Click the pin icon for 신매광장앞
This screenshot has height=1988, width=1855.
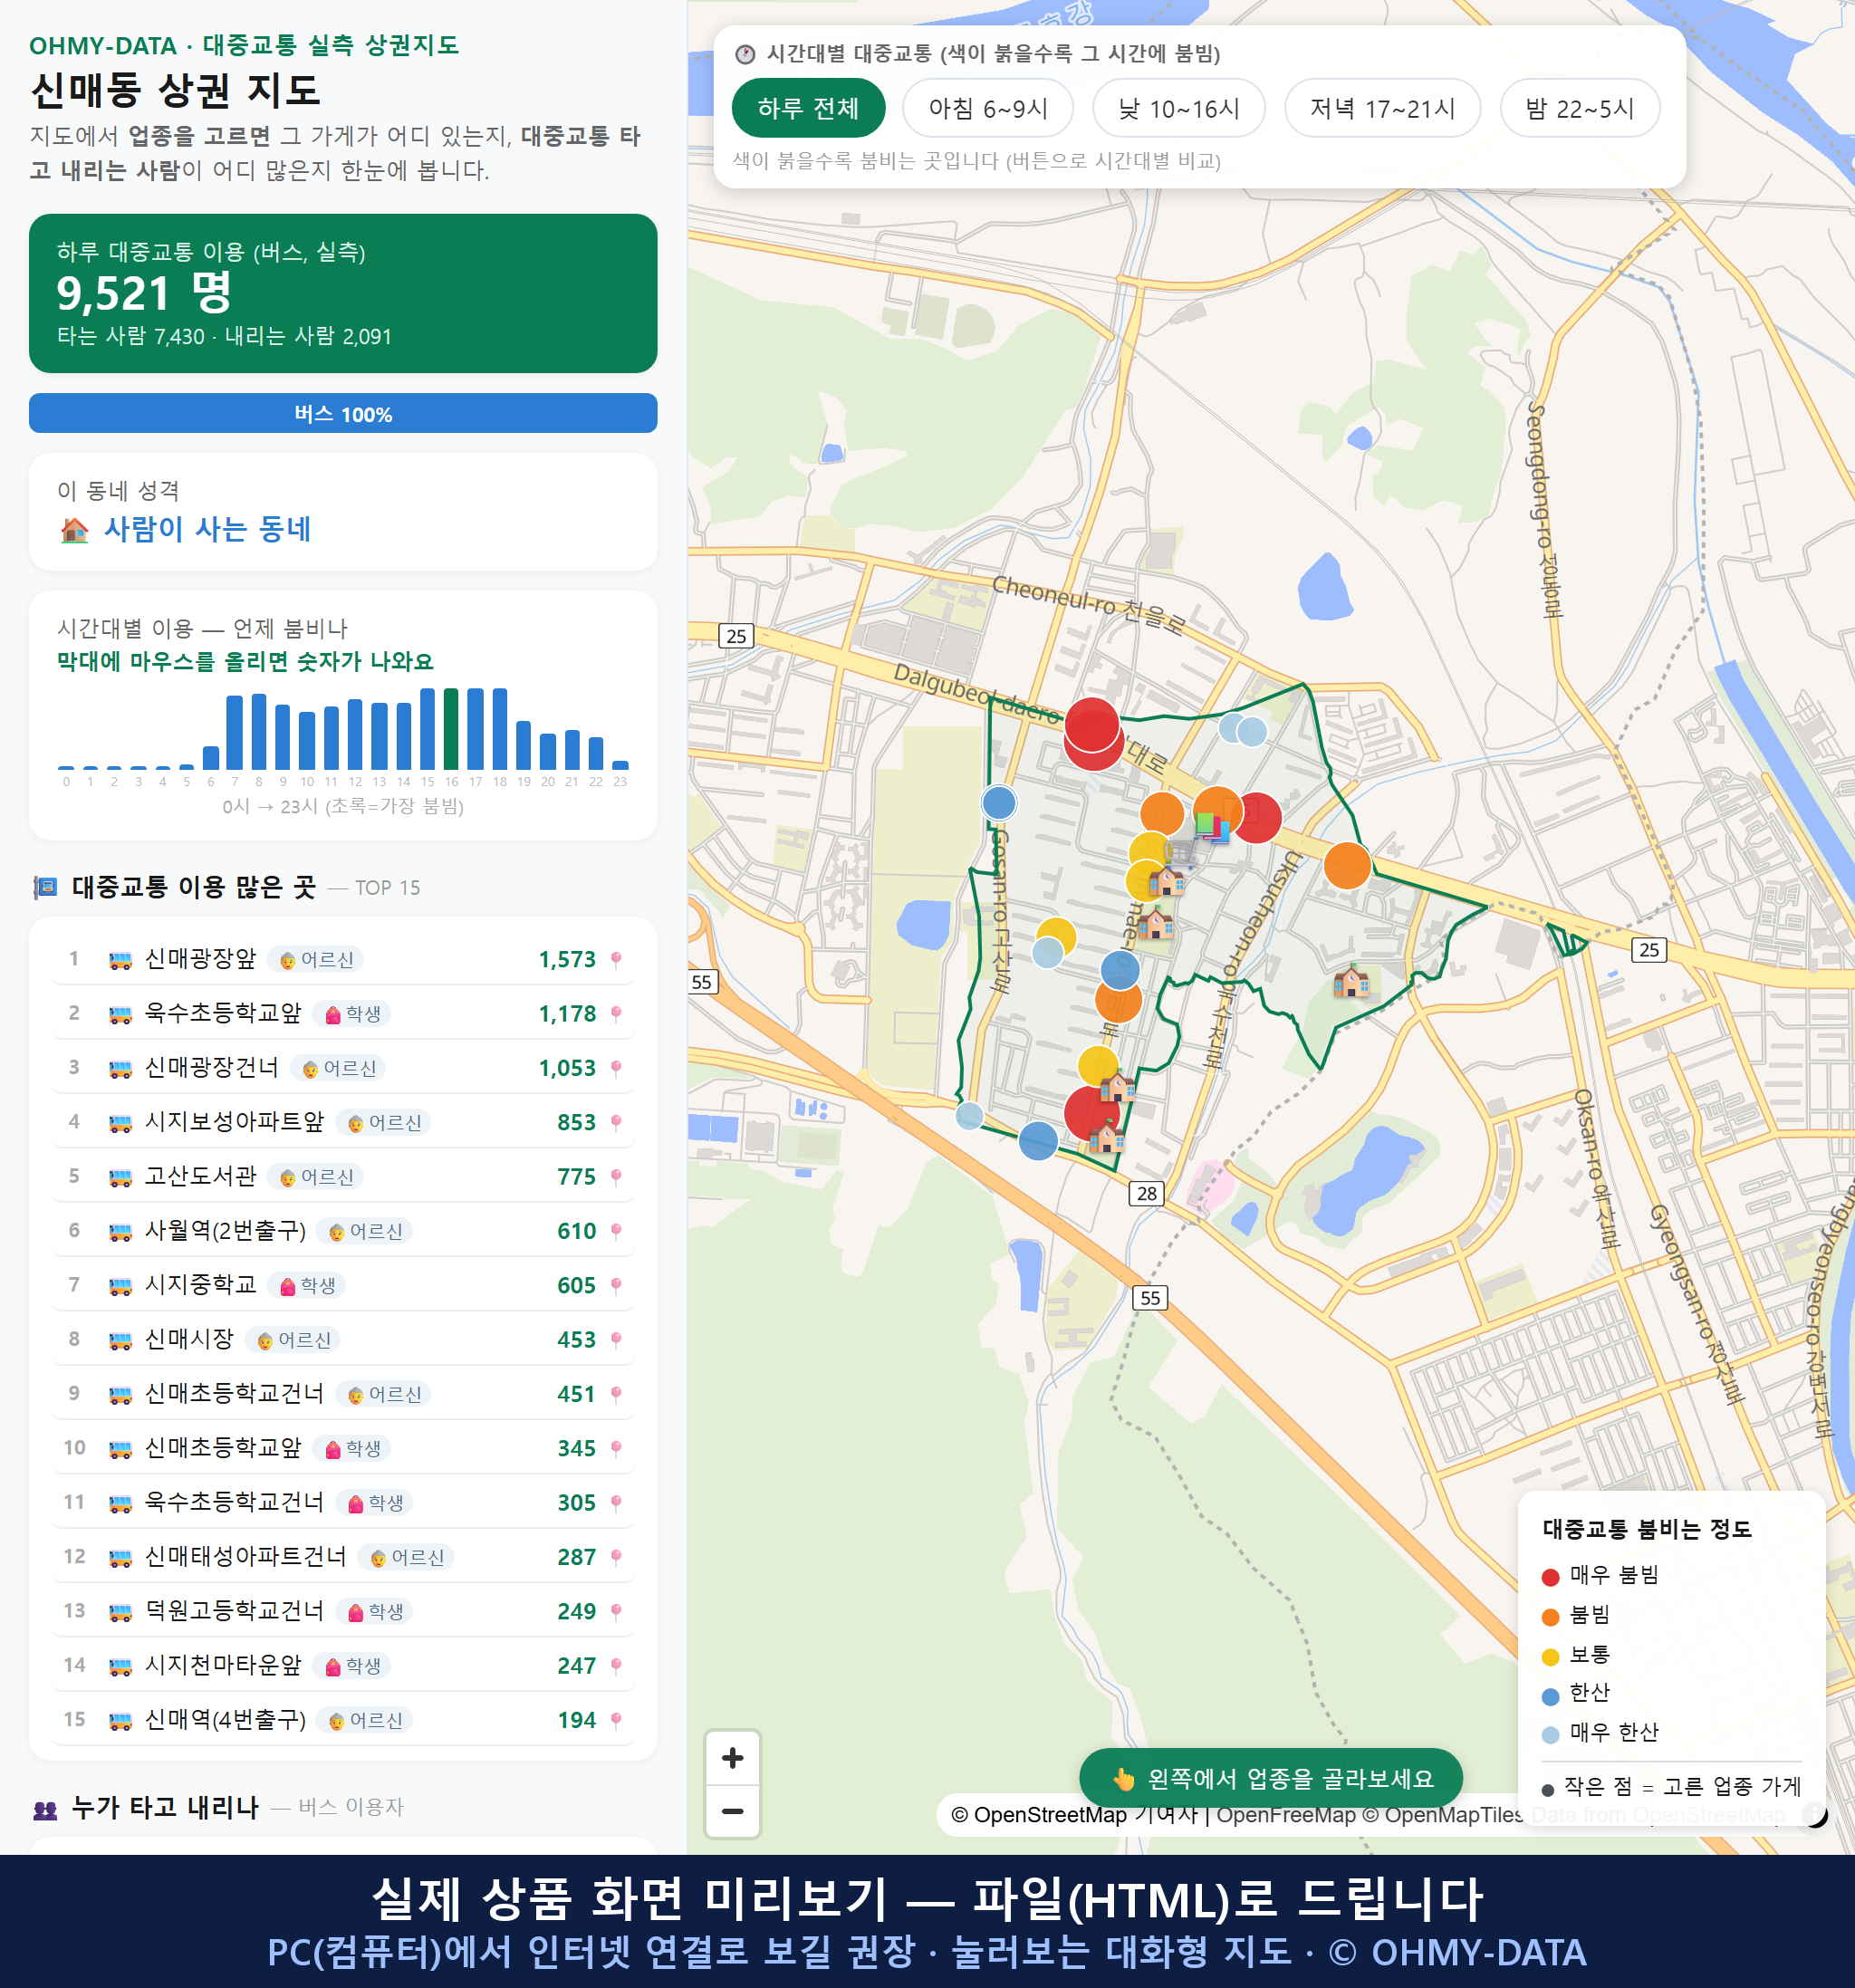pos(616,960)
